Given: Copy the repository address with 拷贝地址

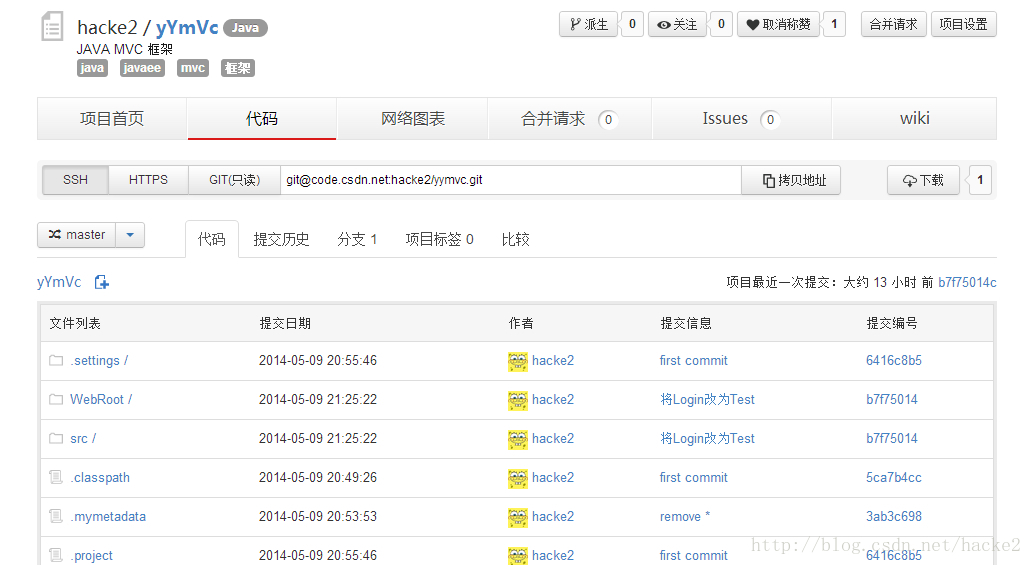Looking at the screenshot, I should coord(791,180).
